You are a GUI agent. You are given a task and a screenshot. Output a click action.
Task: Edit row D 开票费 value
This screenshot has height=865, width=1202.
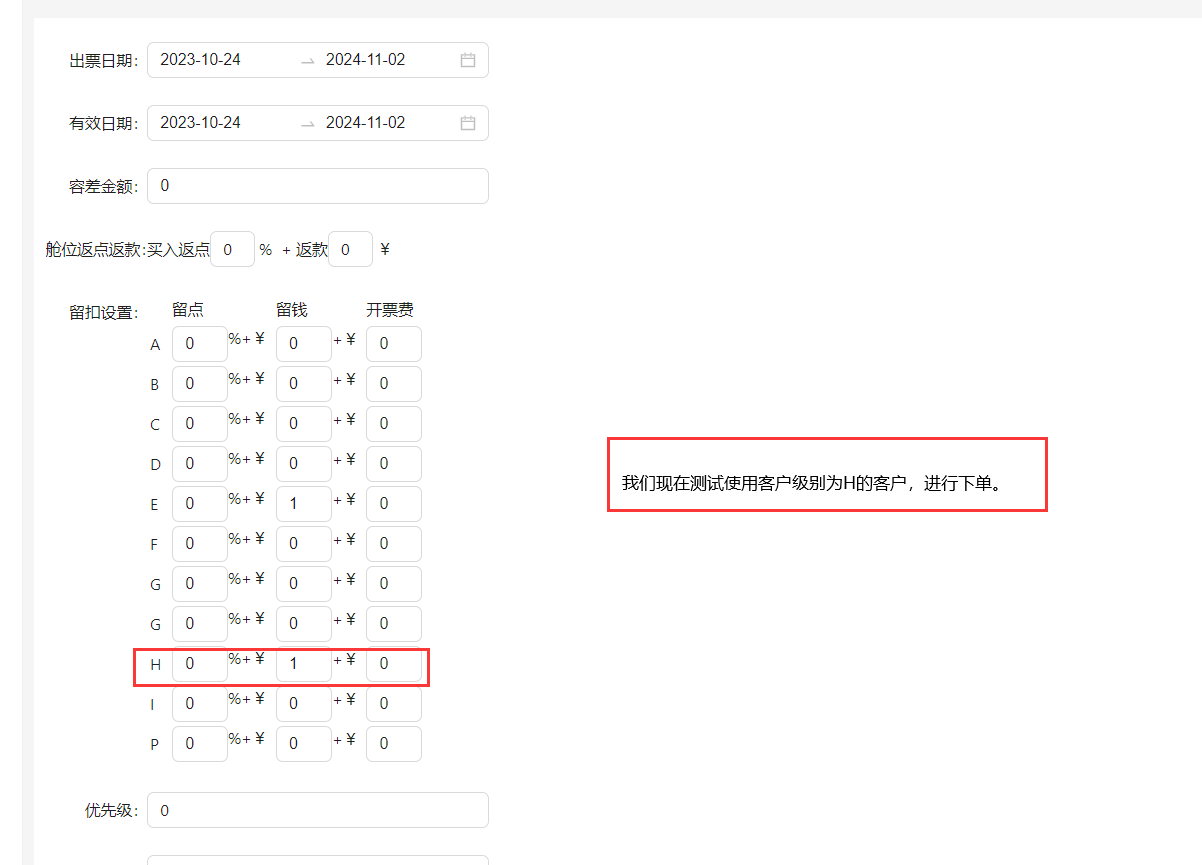tap(394, 464)
